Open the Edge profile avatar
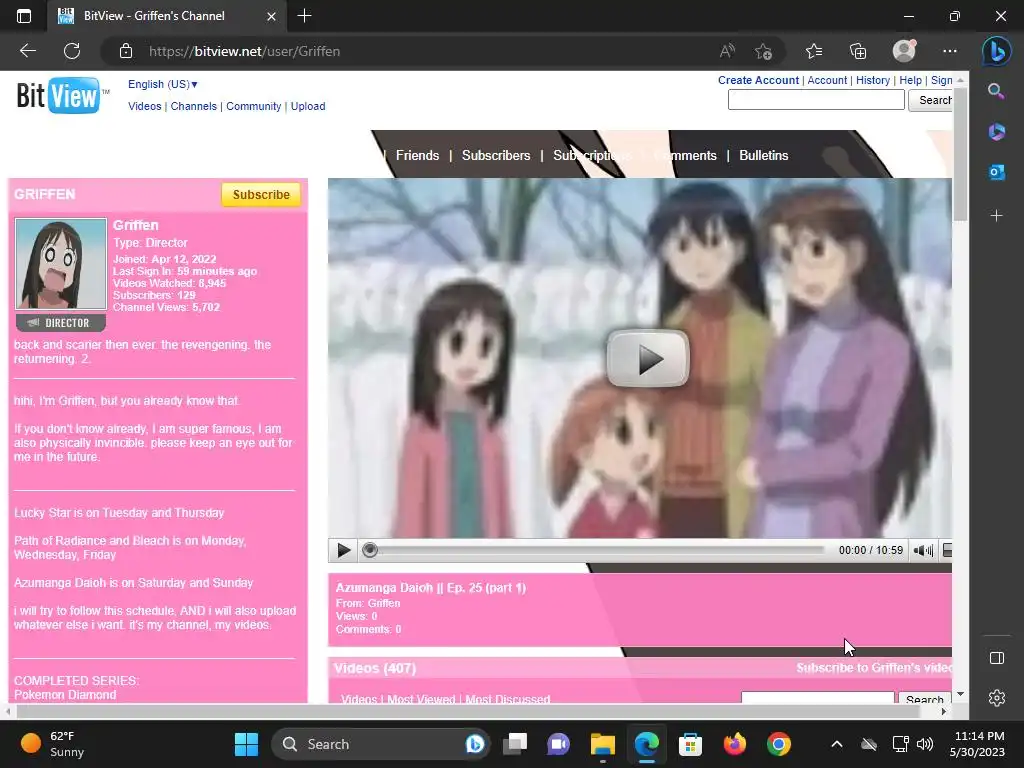The width and height of the screenshot is (1024, 768). click(904, 51)
